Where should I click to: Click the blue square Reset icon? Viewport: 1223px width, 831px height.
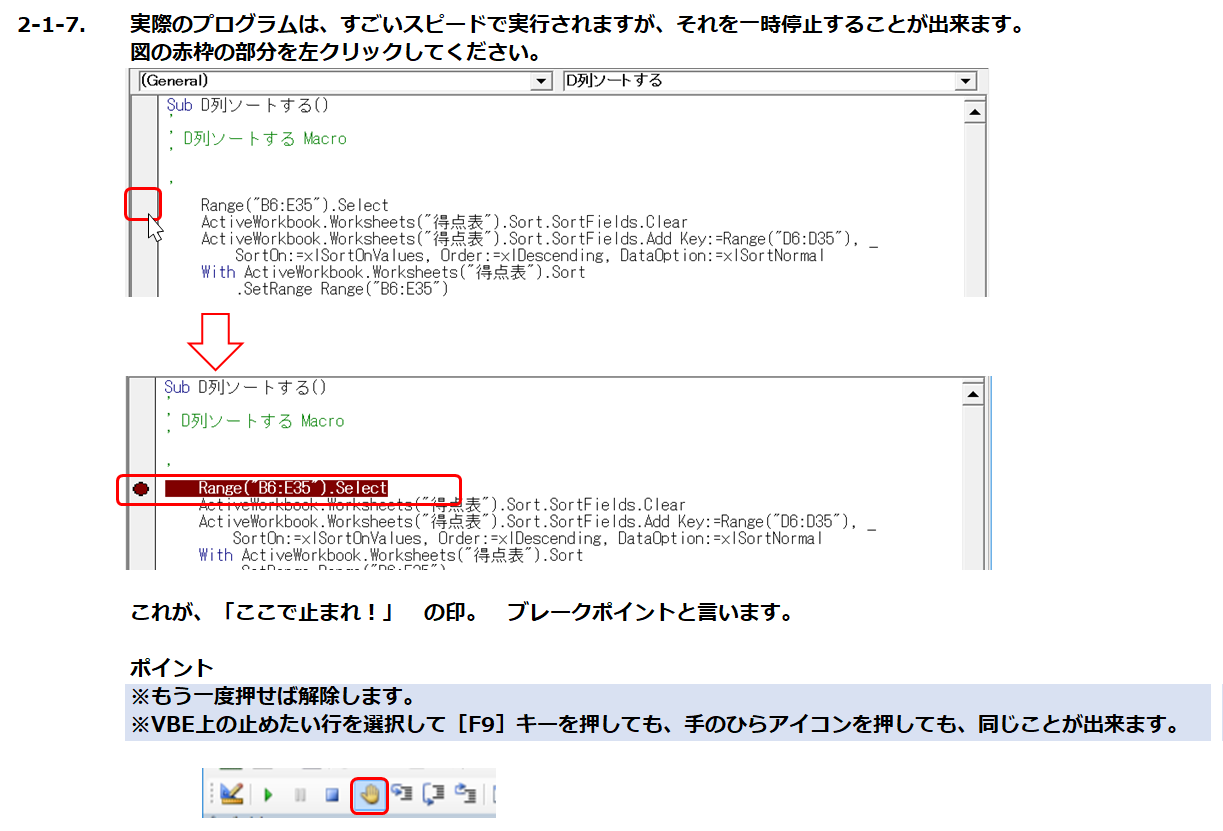click(332, 795)
